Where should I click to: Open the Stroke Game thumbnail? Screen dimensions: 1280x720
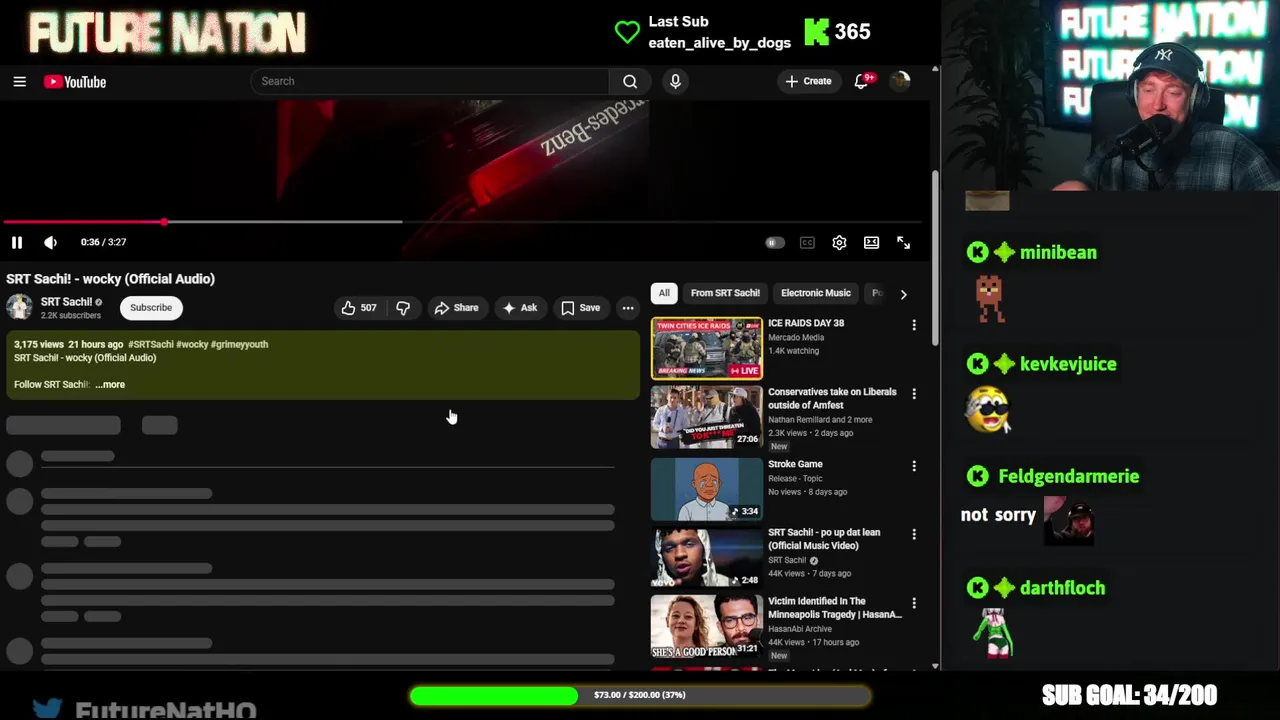pyautogui.click(x=706, y=489)
